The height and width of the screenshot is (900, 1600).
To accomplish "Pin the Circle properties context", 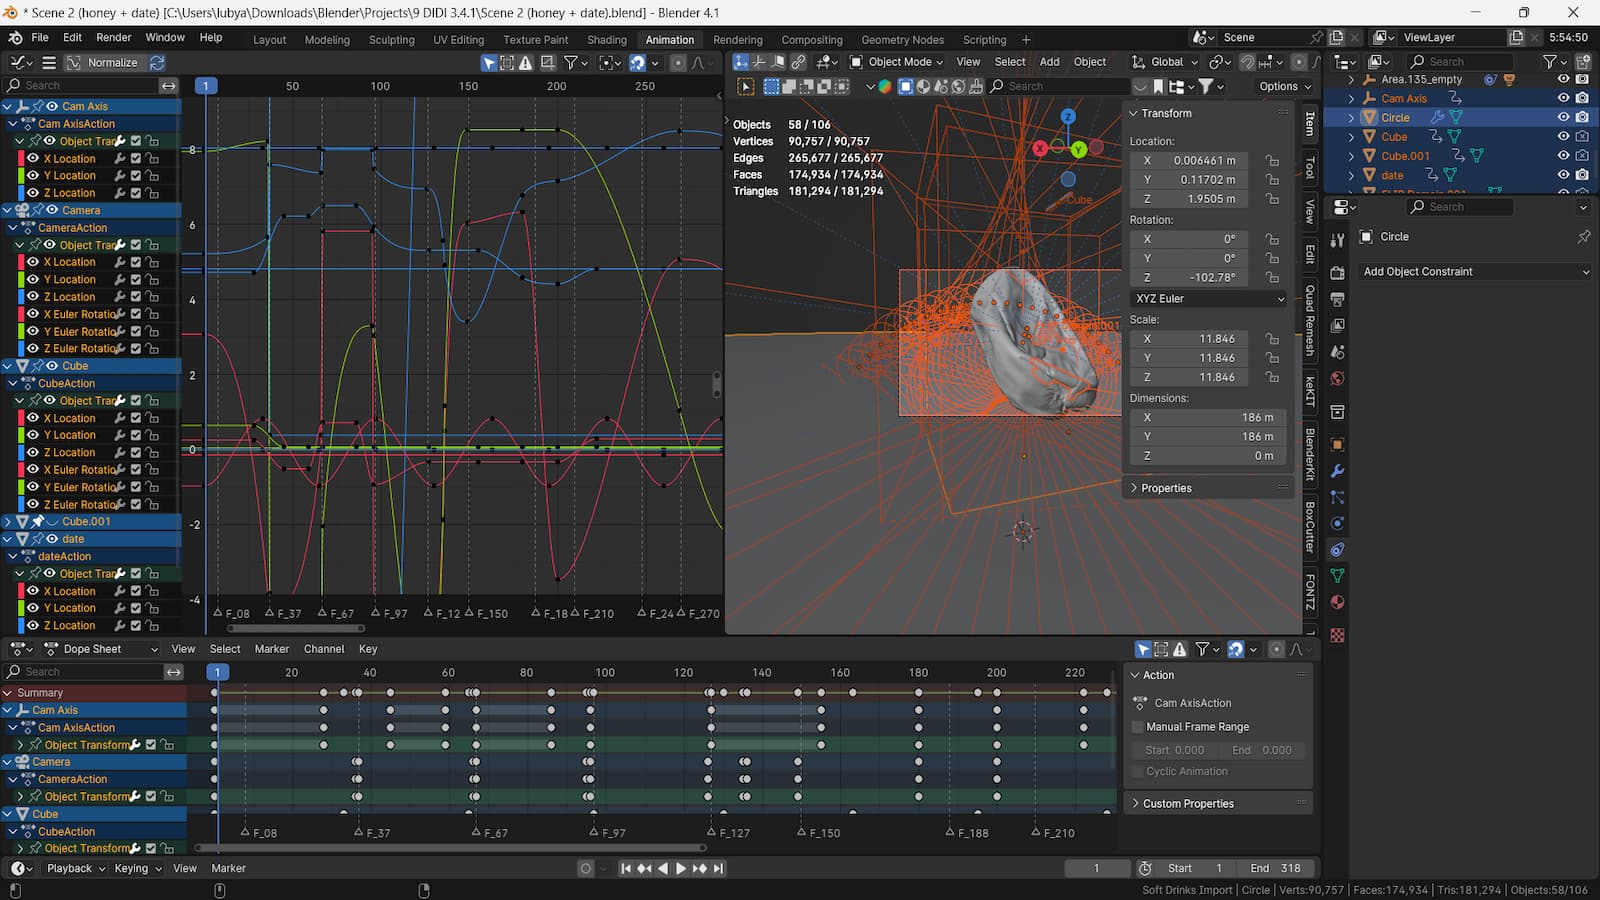I will click(1583, 237).
